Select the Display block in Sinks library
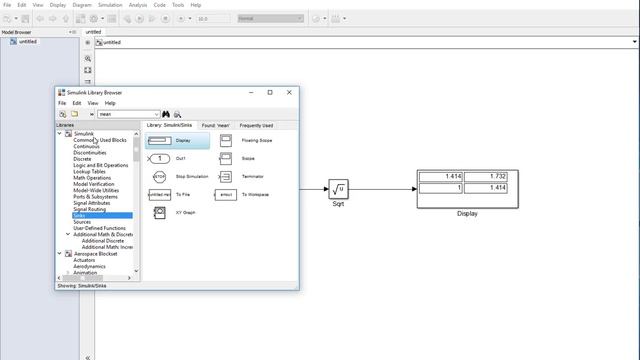 click(177, 140)
